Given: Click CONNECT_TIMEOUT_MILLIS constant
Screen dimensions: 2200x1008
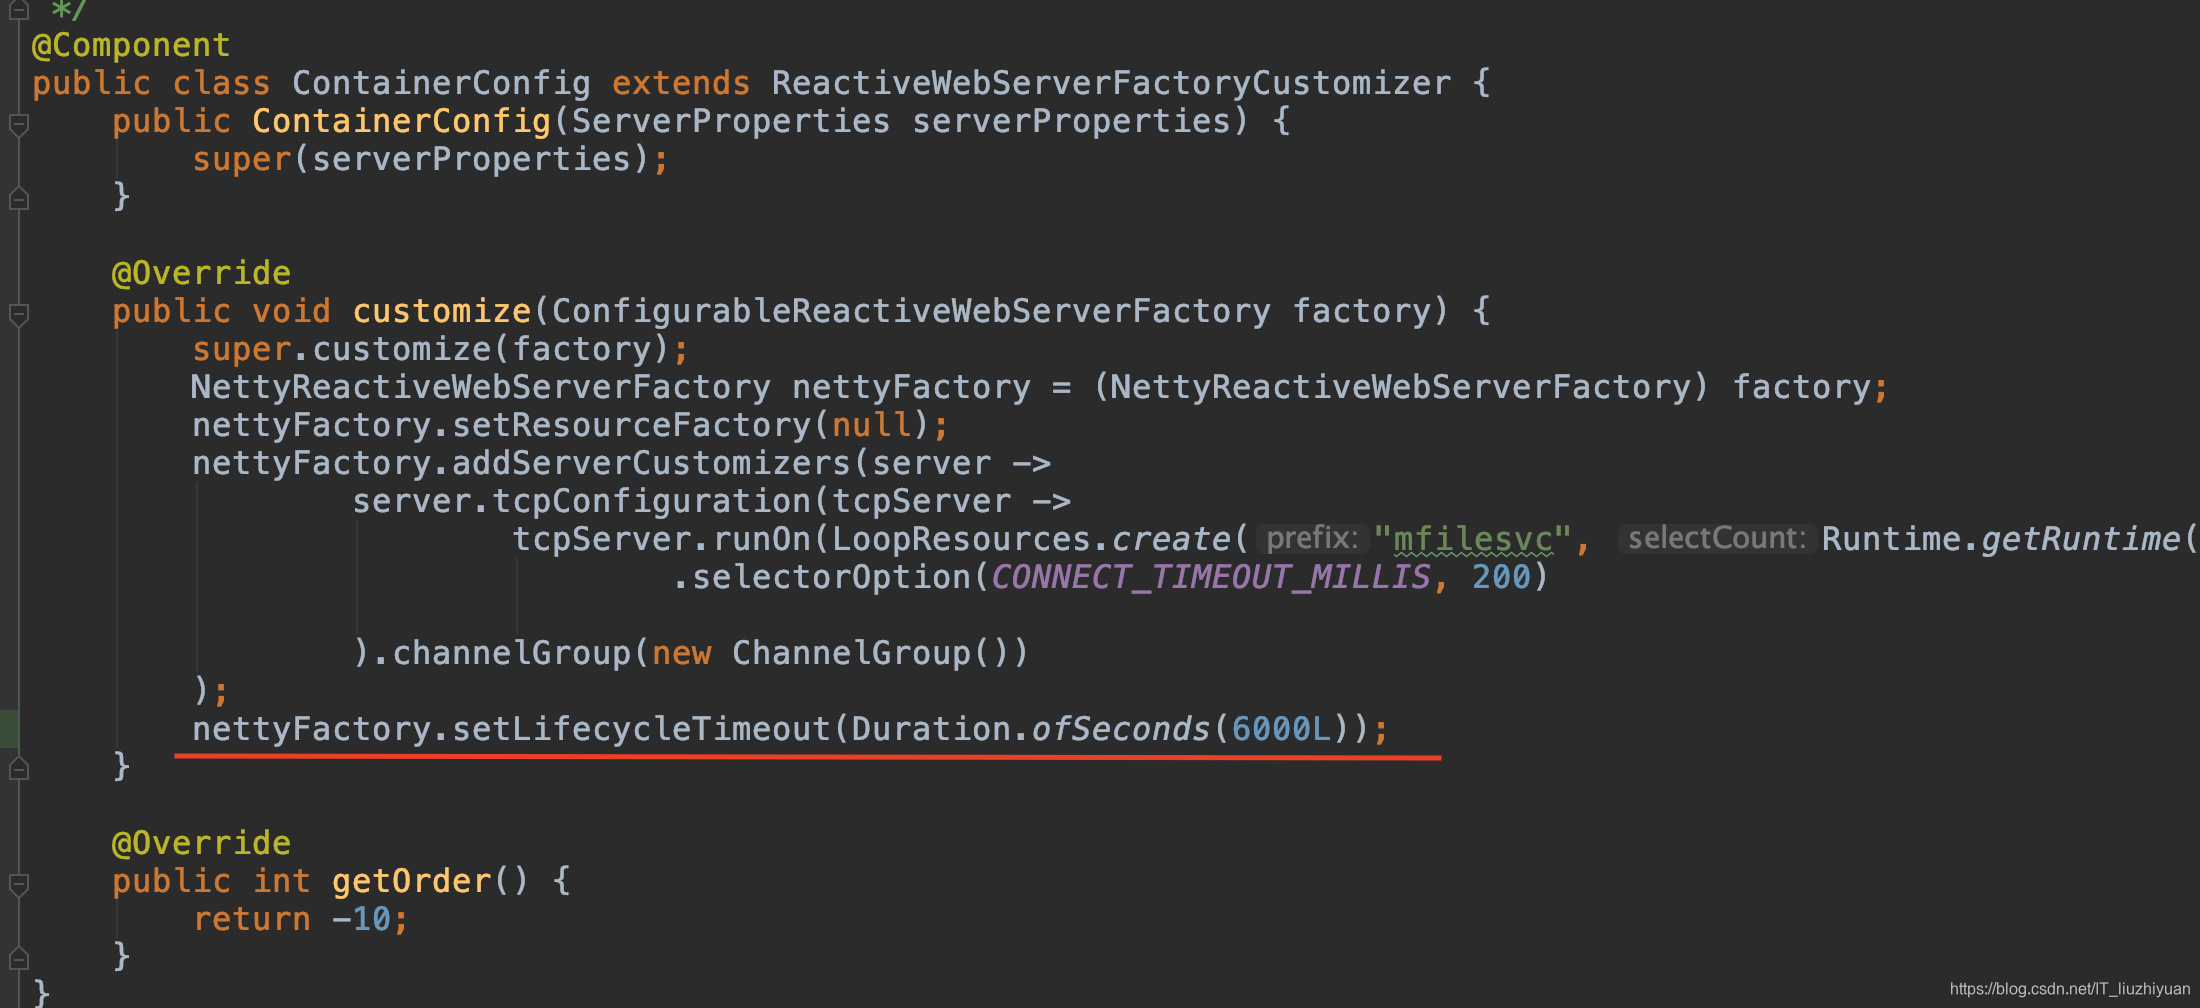Looking at the screenshot, I should 1211,577.
